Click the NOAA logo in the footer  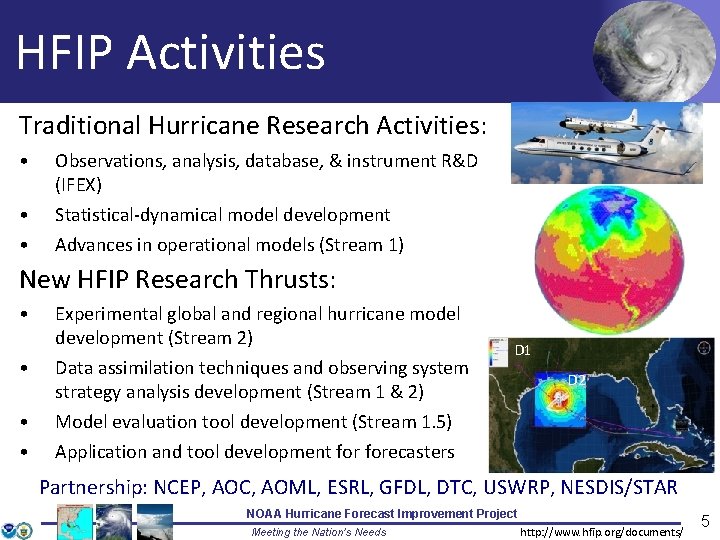tap(9, 530)
